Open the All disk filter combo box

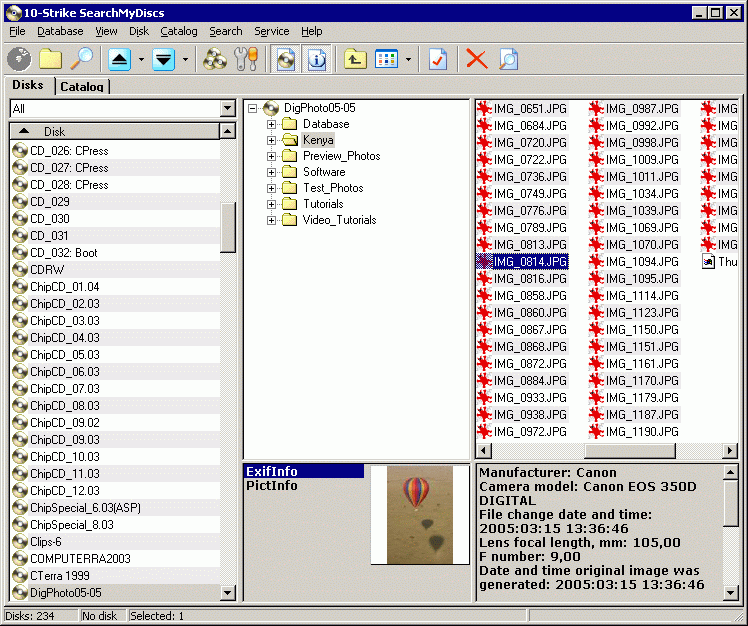[x=123, y=108]
